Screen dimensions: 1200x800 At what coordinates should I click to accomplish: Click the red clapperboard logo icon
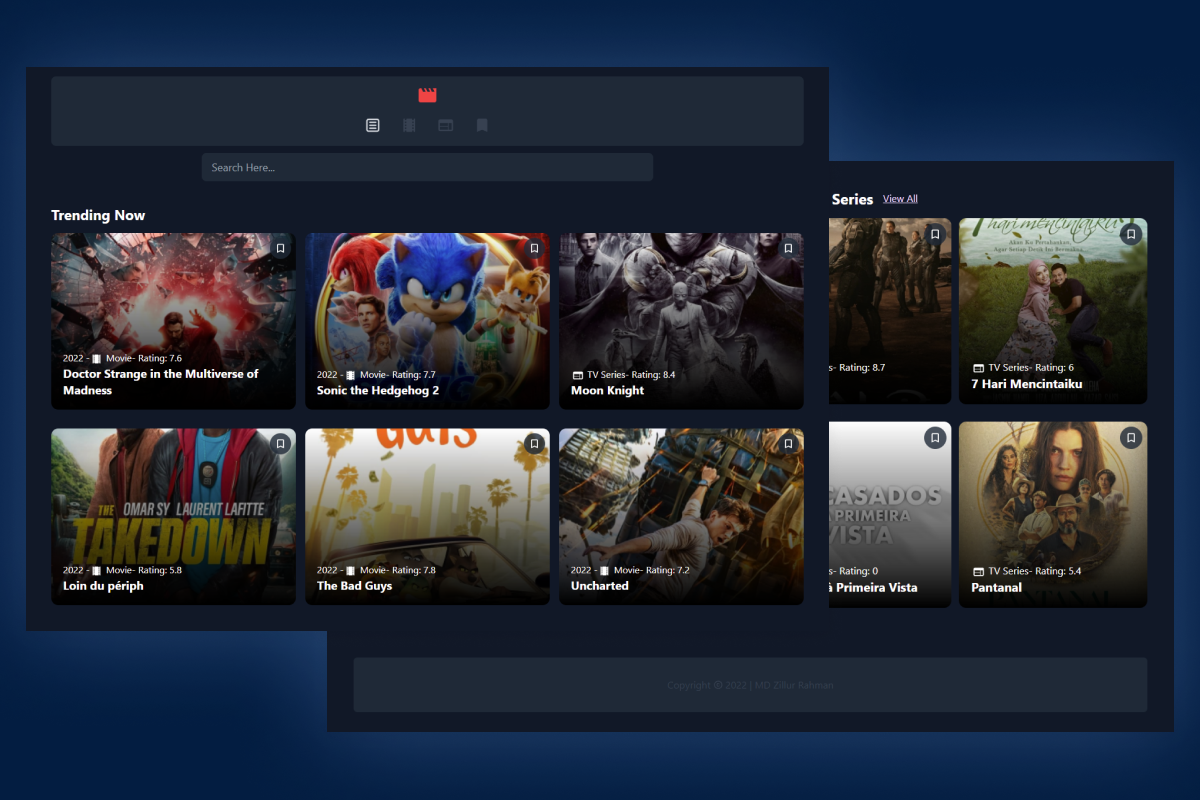[427, 95]
